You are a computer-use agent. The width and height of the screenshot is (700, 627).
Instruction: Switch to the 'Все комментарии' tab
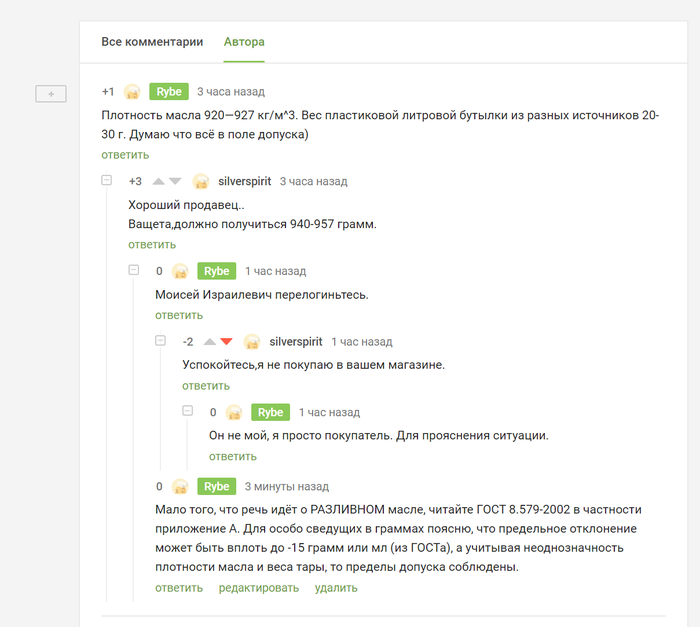click(152, 42)
